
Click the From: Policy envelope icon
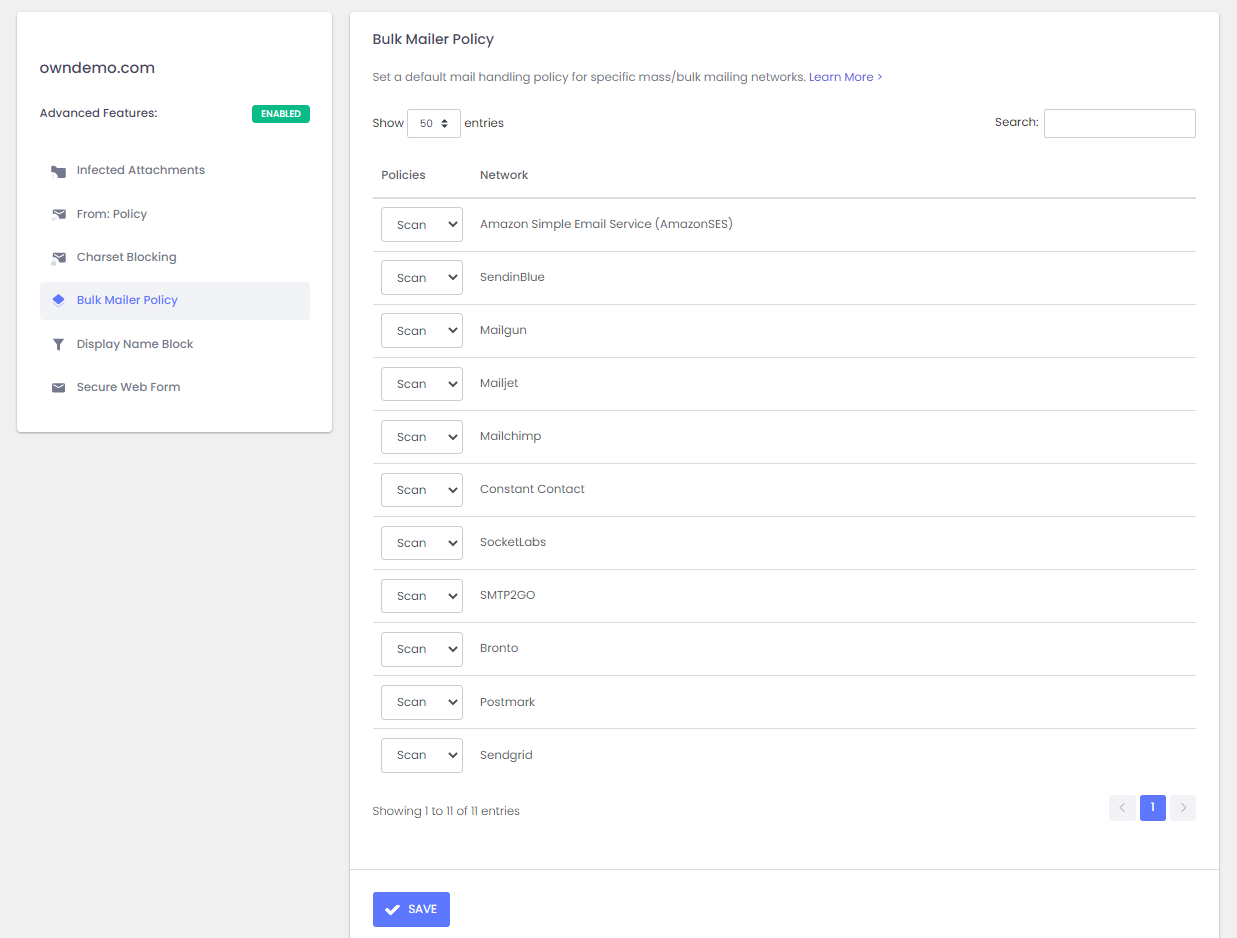[58, 214]
